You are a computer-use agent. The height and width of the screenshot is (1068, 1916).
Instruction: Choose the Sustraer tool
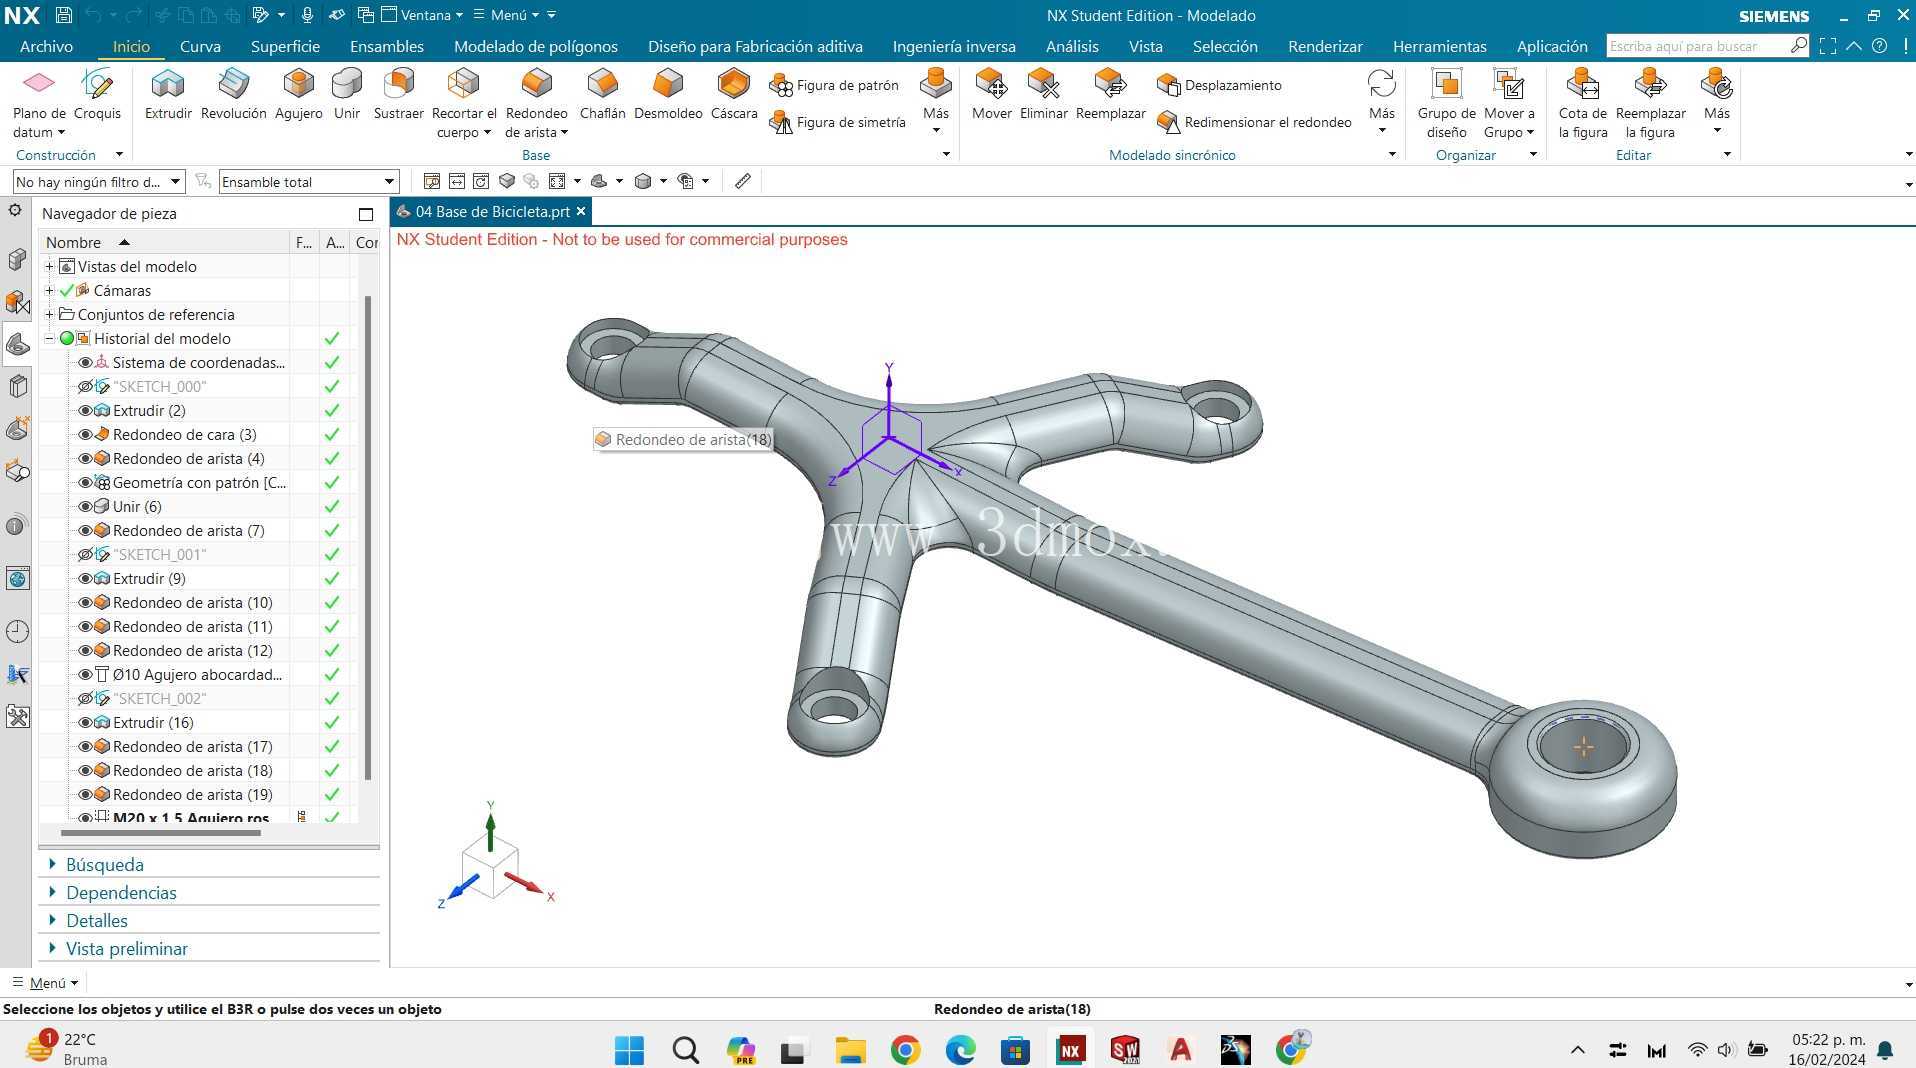coord(398,95)
